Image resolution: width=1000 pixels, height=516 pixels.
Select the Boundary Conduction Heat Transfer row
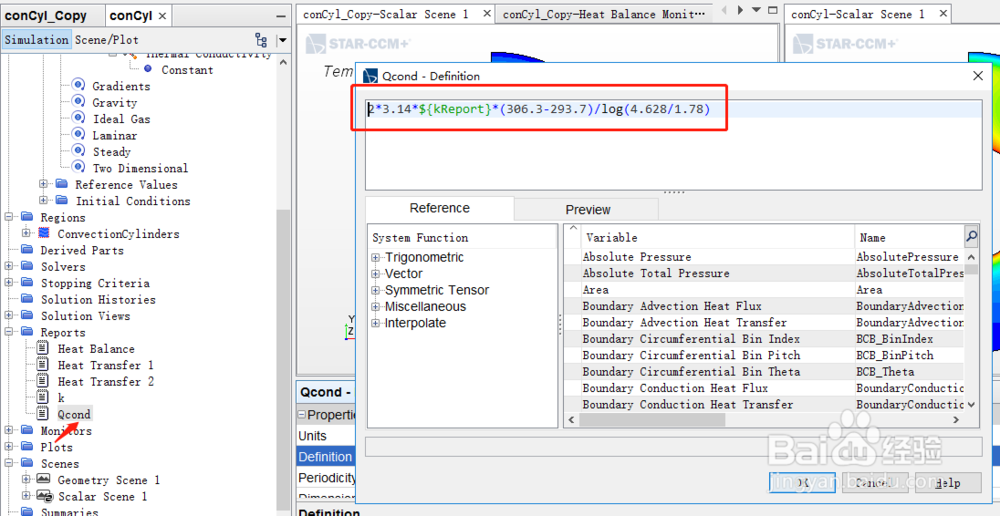pyautogui.click(x=764, y=404)
